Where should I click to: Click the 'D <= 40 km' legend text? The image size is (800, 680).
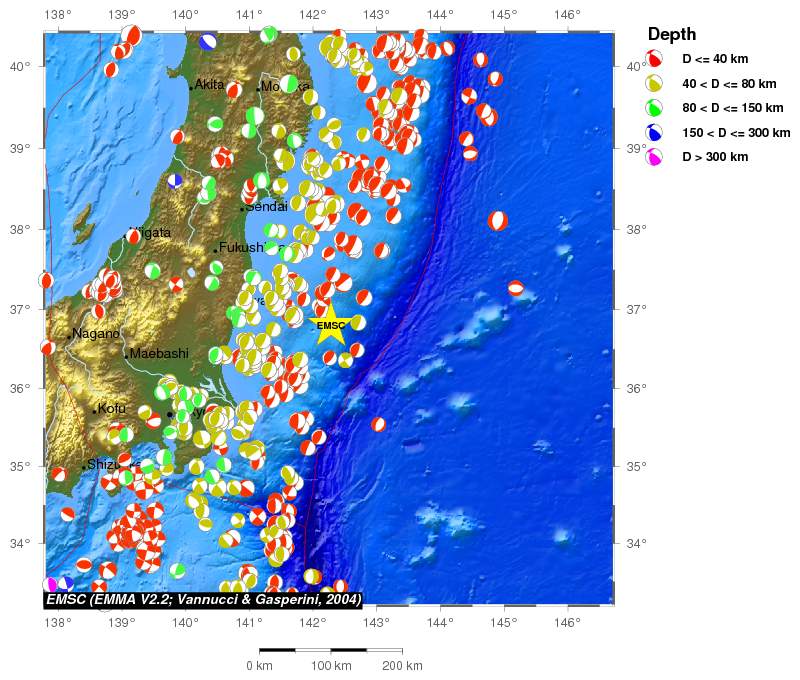(729, 60)
